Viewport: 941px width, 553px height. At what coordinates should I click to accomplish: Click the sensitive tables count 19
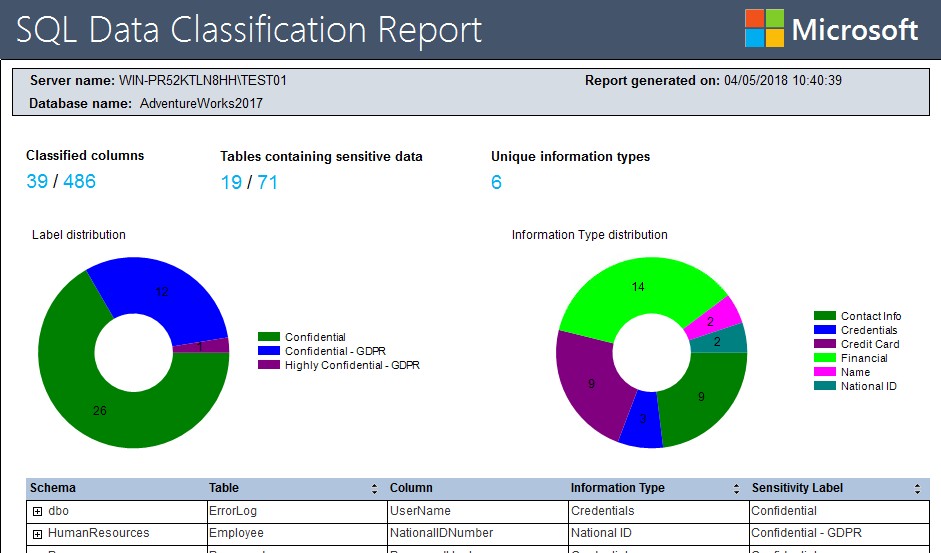pos(232,183)
